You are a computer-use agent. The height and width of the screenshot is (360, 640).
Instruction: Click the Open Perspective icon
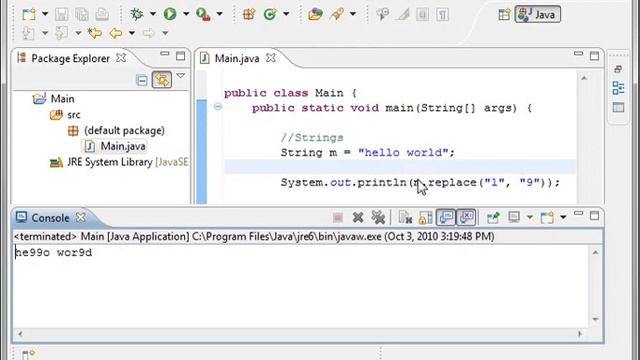click(504, 15)
